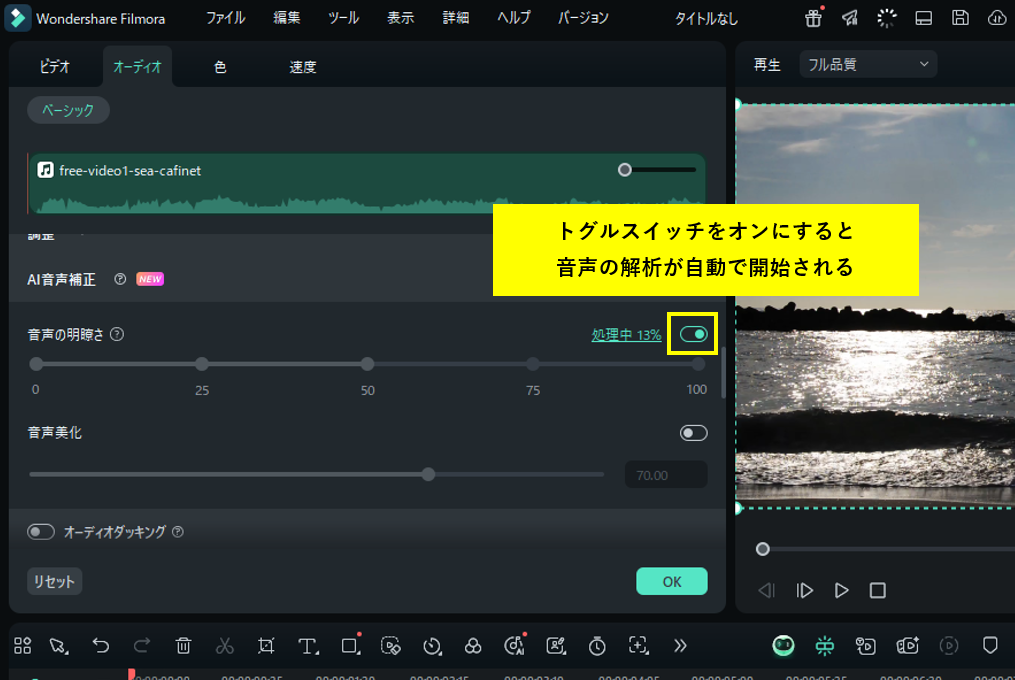The width and height of the screenshot is (1015, 680).
Task: Turn off the 音声の明瞭さ toggle switch
Action: click(692, 335)
